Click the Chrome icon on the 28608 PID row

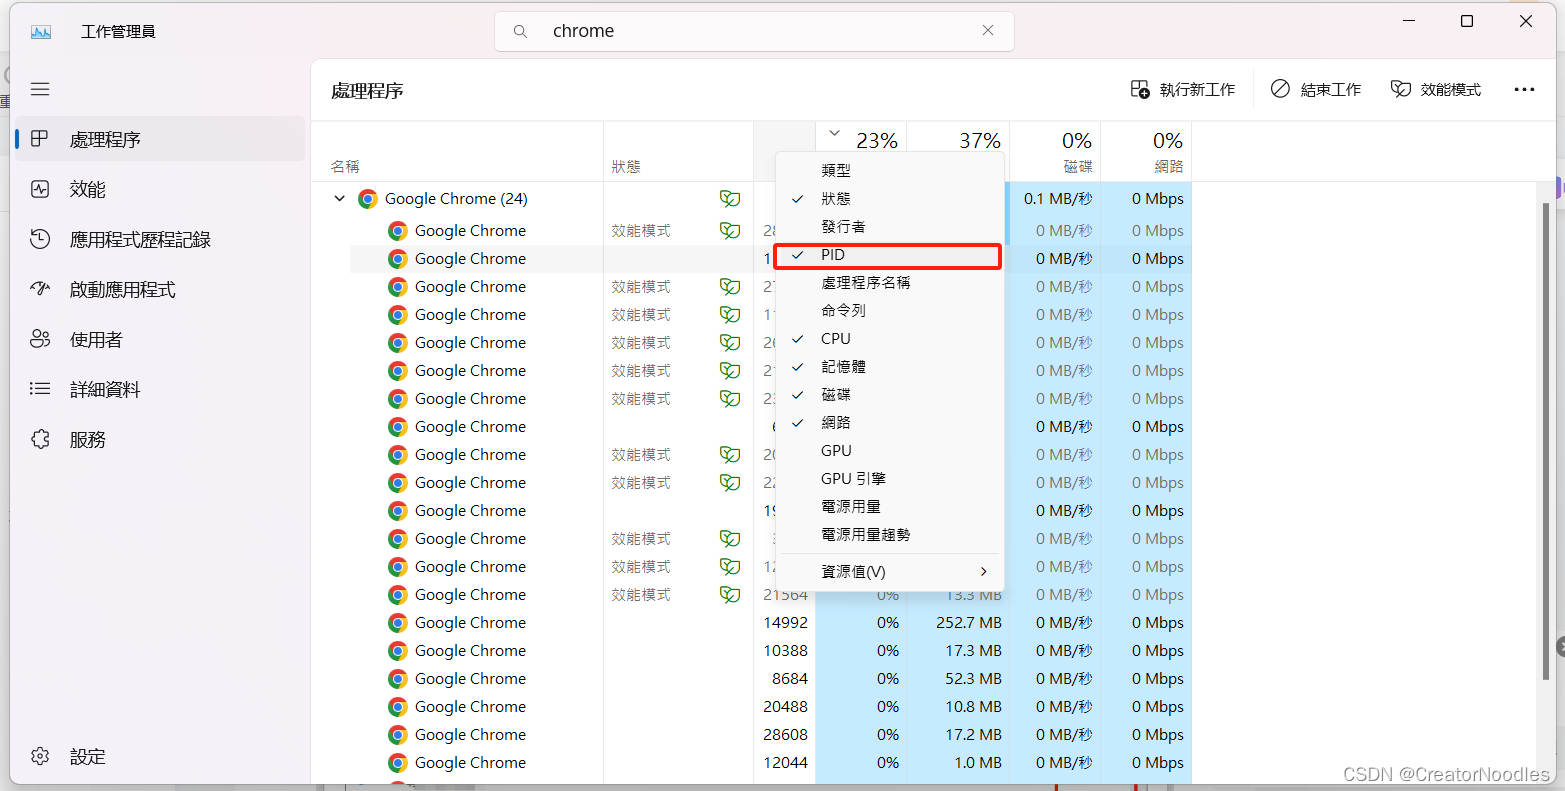pos(398,735)
